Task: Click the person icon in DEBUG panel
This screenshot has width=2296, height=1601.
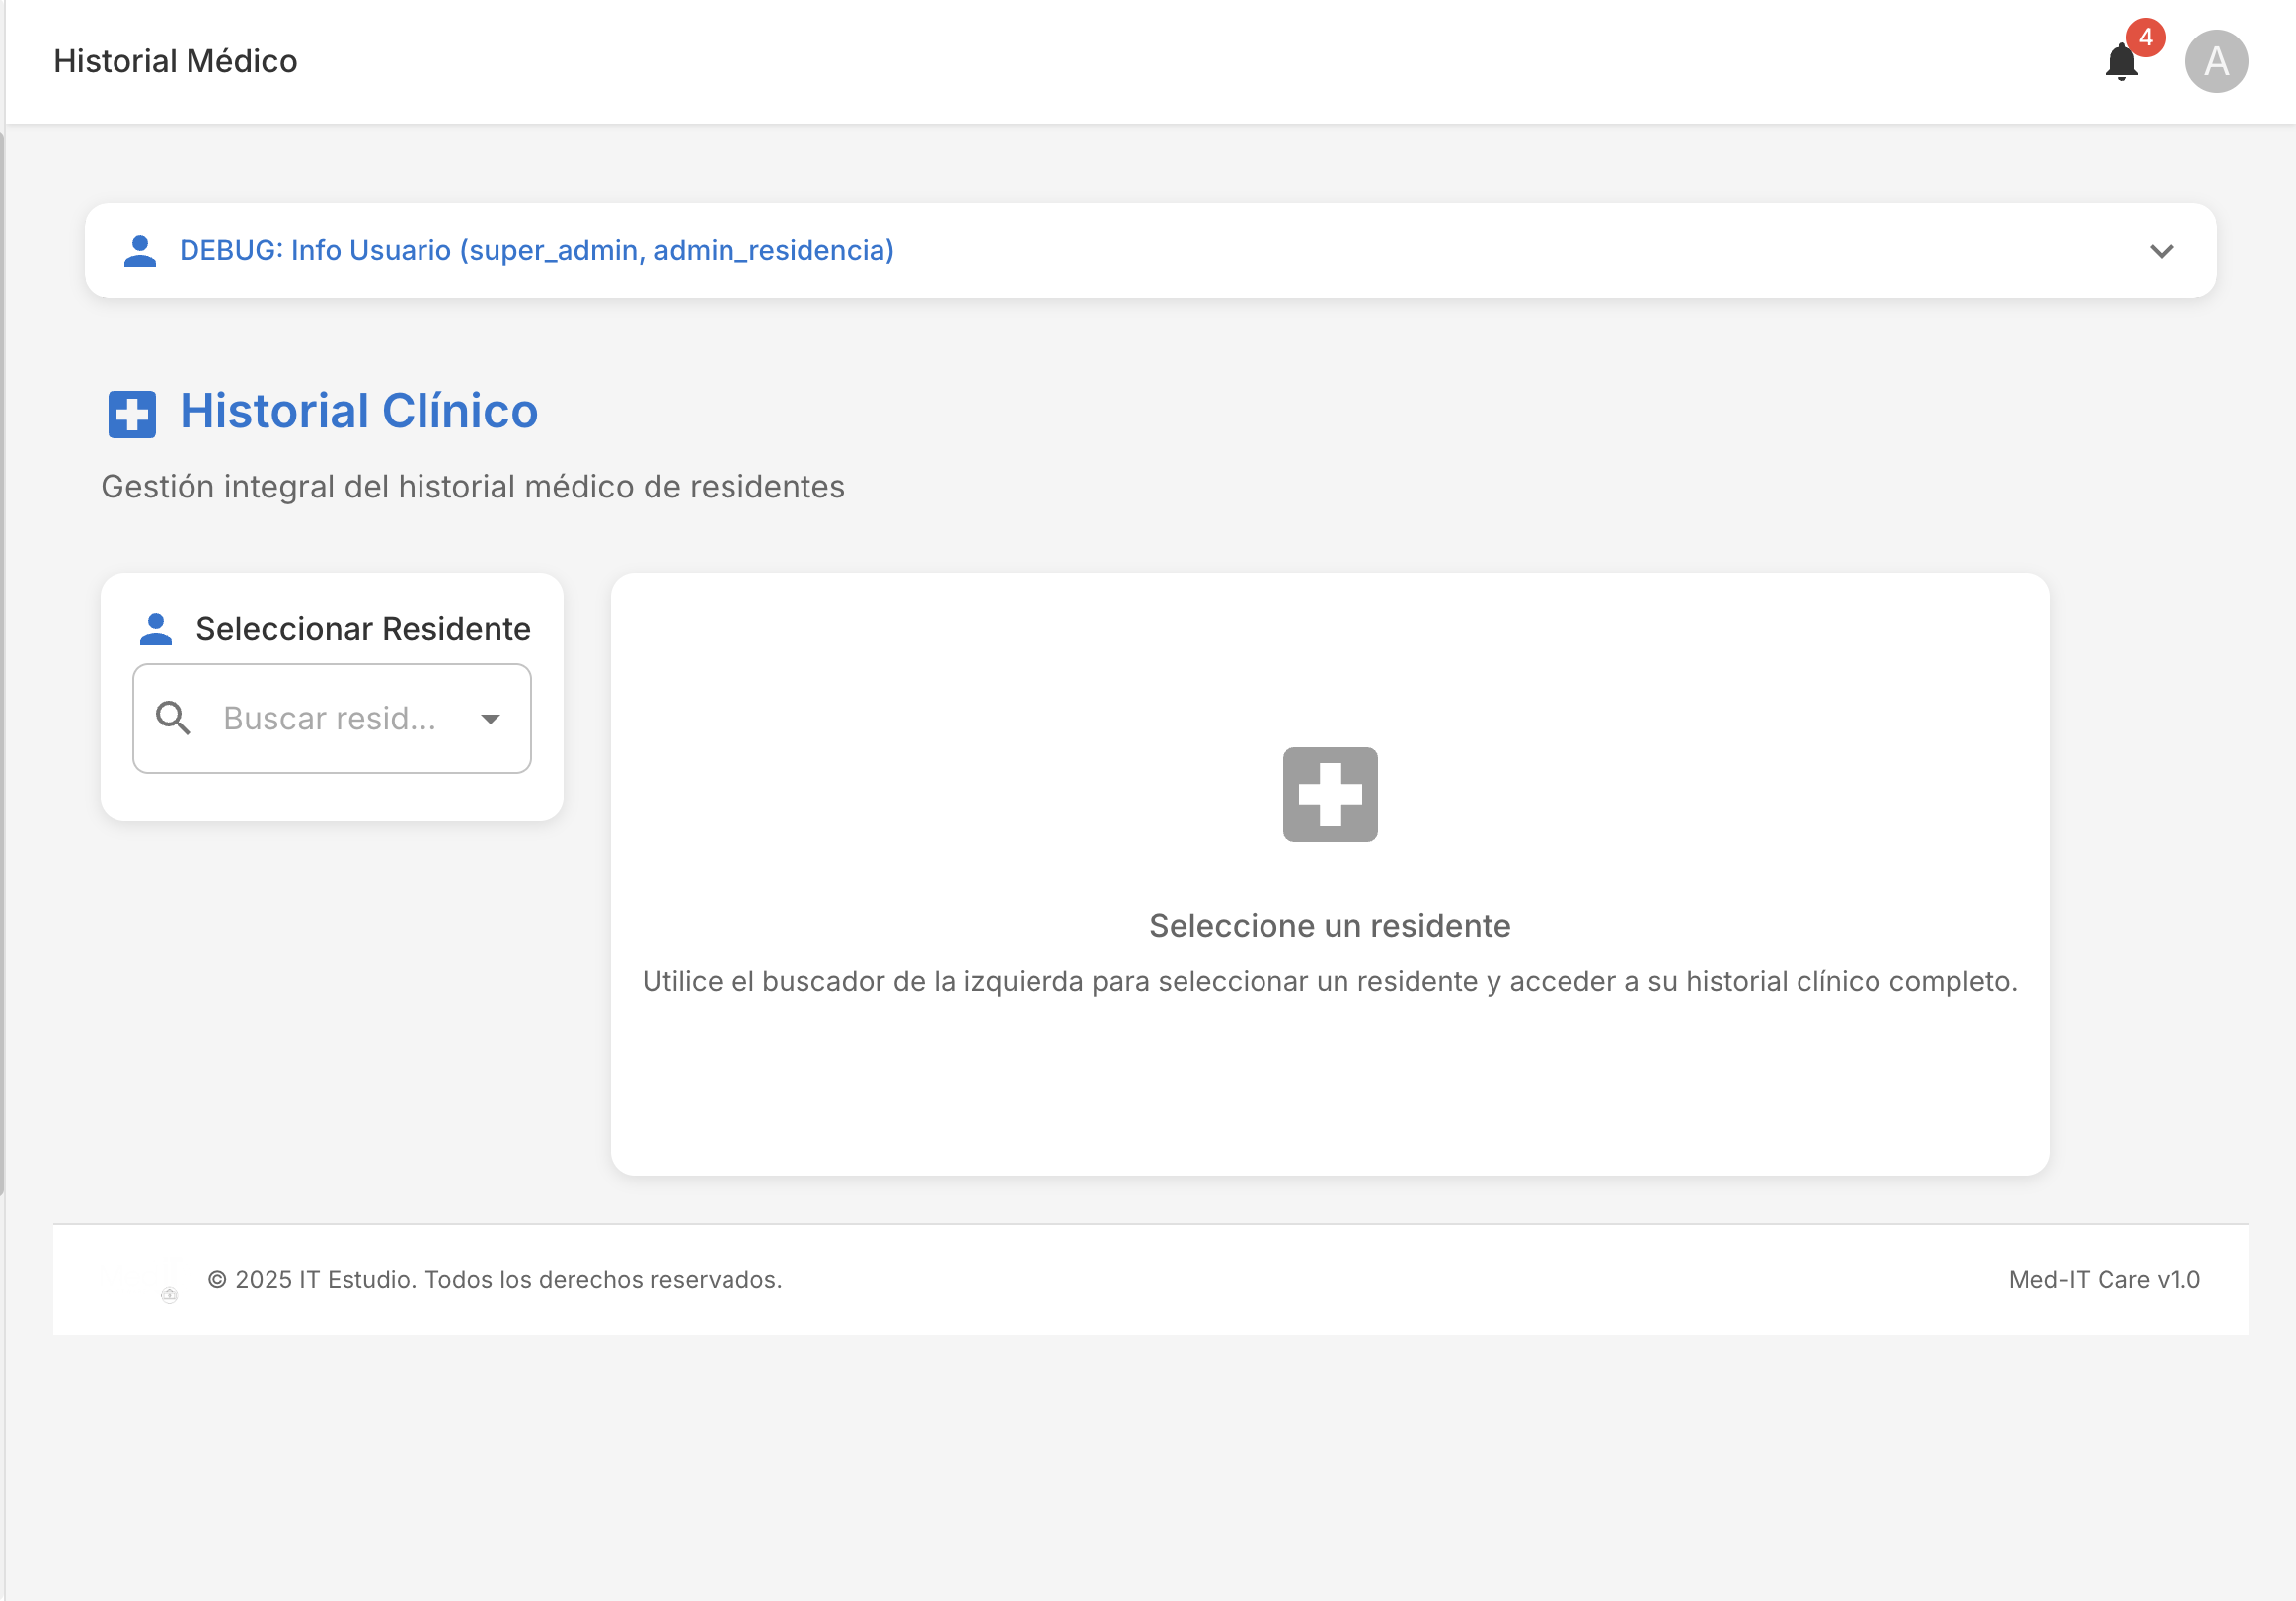Action: click(x=140, y=250)
